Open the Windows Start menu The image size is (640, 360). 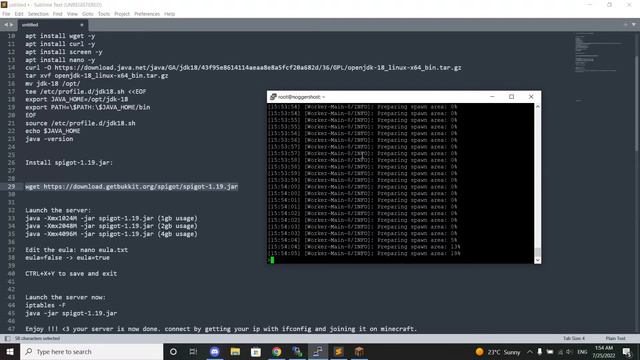click(10, 351)
